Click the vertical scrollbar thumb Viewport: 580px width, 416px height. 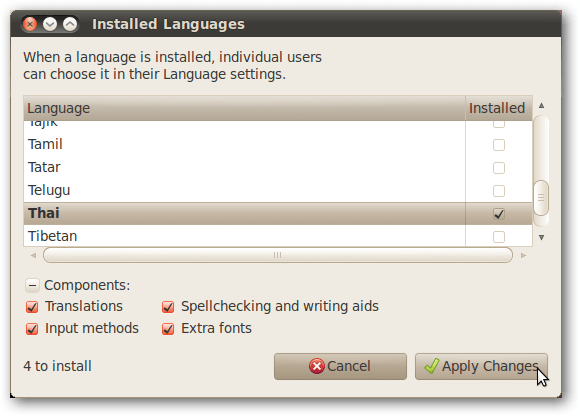tap(541, 198)
